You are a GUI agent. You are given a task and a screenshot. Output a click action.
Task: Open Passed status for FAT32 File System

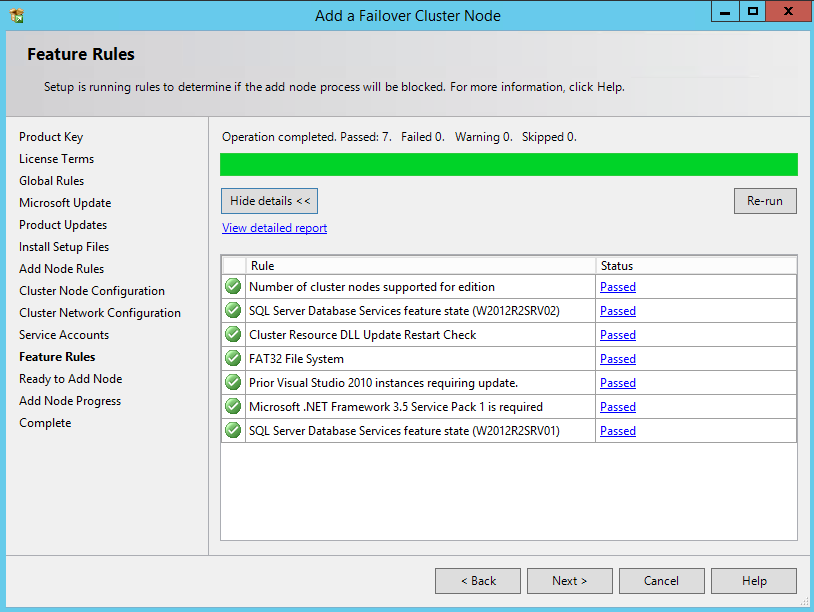[x=618, y=359]
